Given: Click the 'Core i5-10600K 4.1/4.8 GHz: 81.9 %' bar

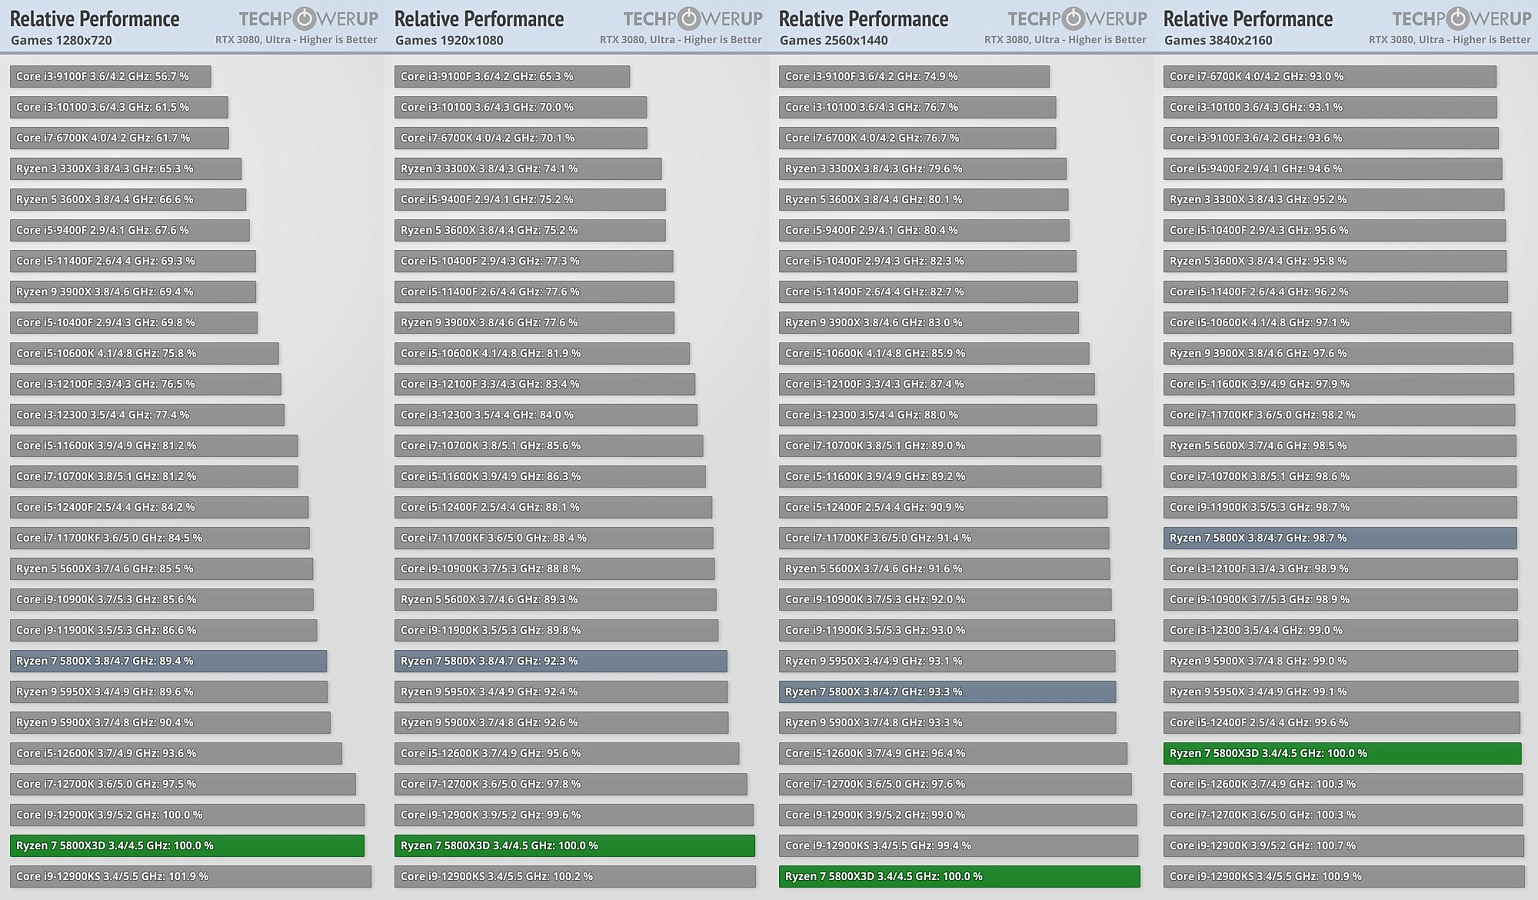Looking at the screenshot, I should coord(542,353).
